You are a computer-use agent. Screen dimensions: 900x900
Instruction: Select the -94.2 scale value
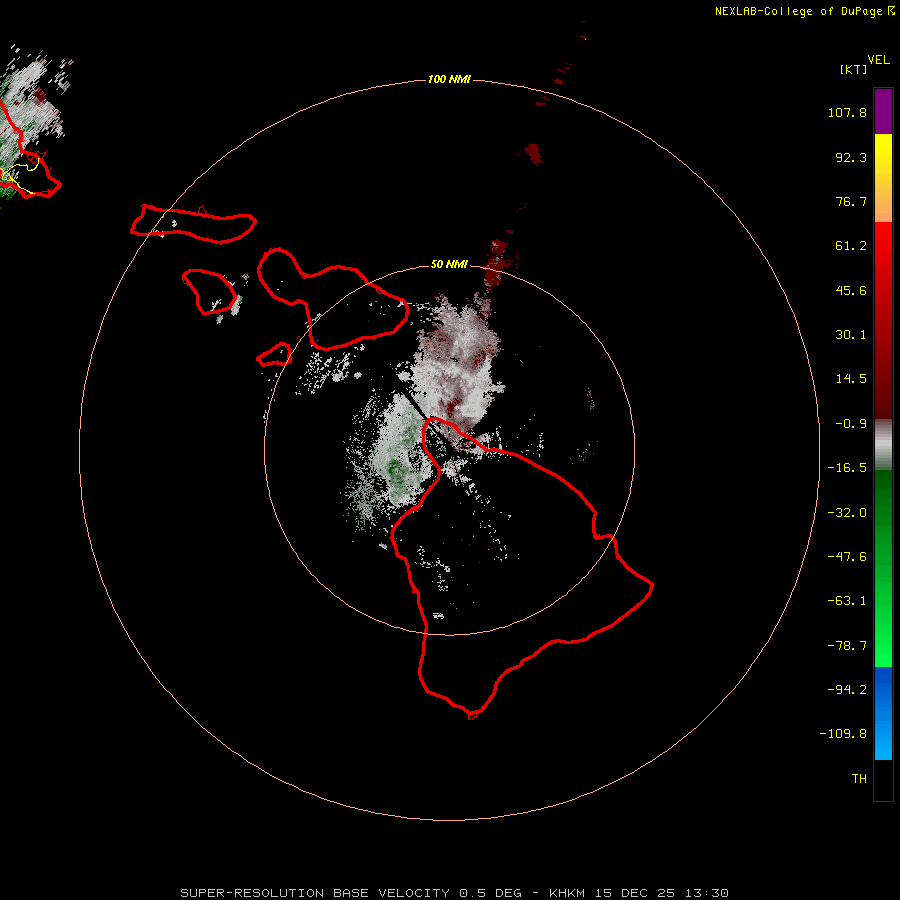pyautogui.click(x=847, y=689)
